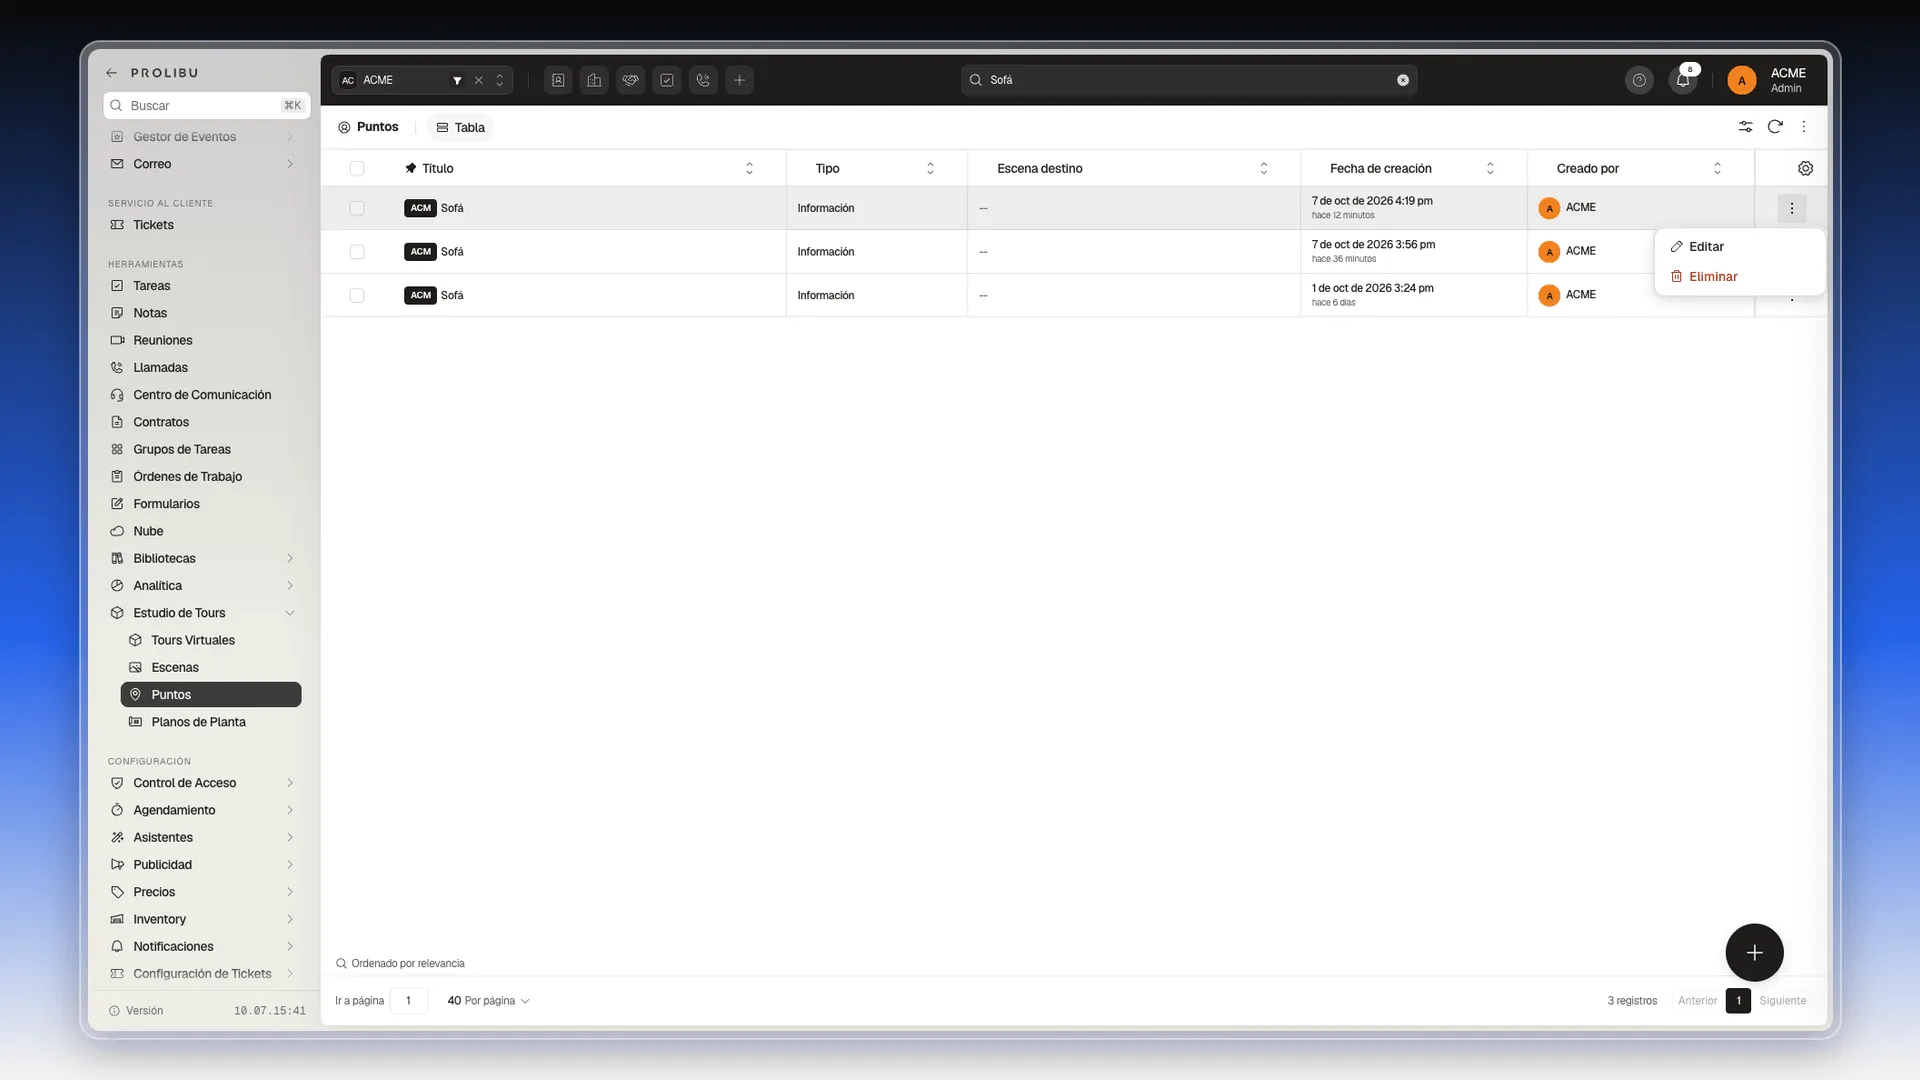Clear the Sofá search text
The image size is (1920, 1080).
[1403, 80]
